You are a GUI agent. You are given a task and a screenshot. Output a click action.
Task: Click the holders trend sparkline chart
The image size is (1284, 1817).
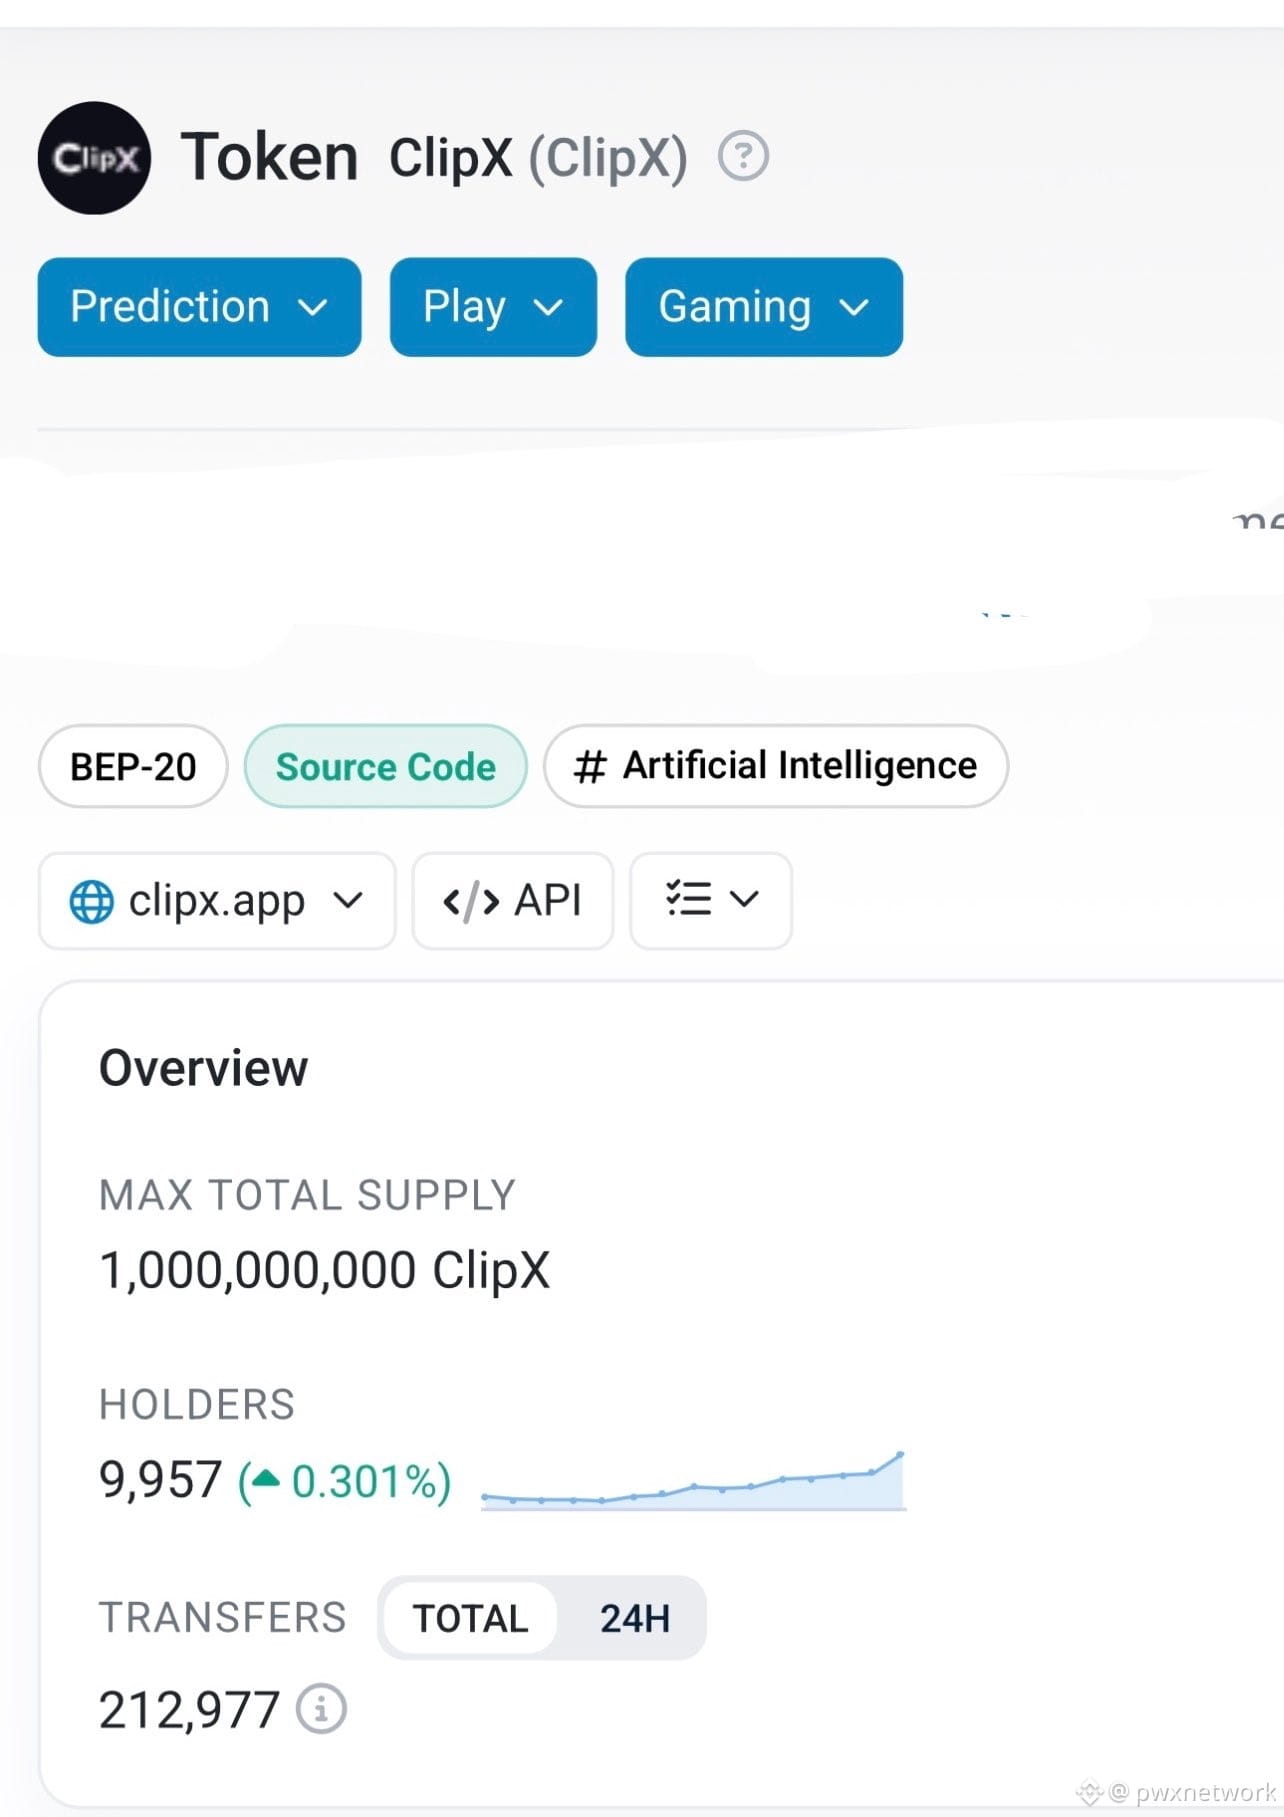tap(693, 1481)
